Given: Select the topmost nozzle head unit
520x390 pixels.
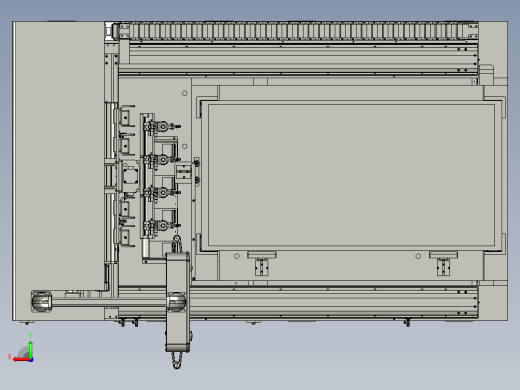Looking at the screenshot, I should (x=162, y=127).
